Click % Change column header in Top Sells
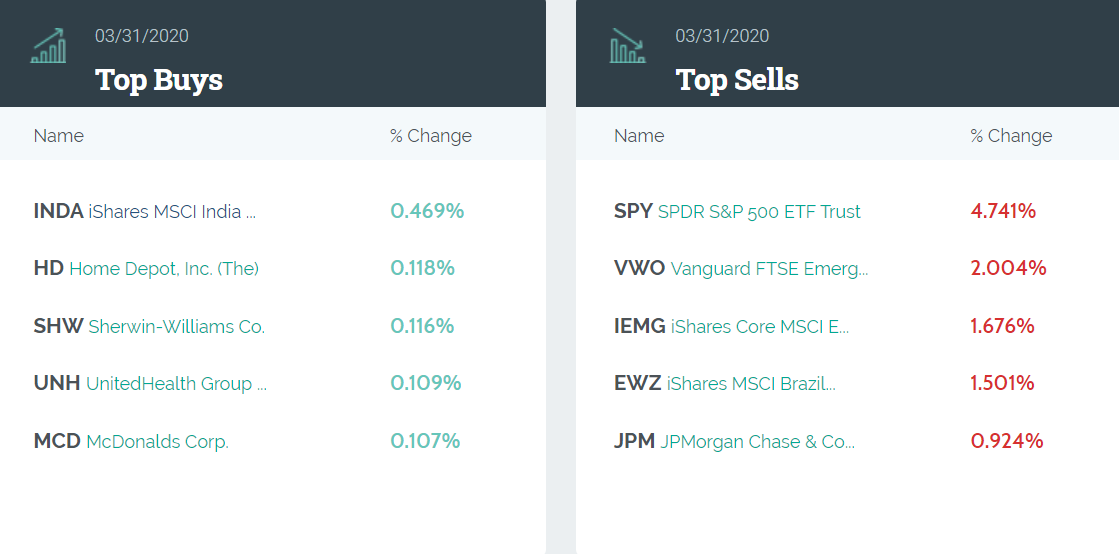Image resolution: width=1119 pixels, height=554 pixels. [x=1011, y=136]
